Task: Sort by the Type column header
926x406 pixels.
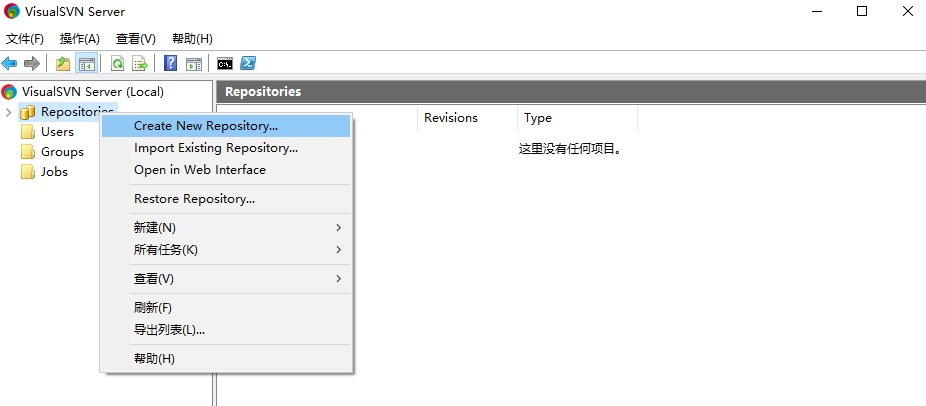Action: coord(578,118)
